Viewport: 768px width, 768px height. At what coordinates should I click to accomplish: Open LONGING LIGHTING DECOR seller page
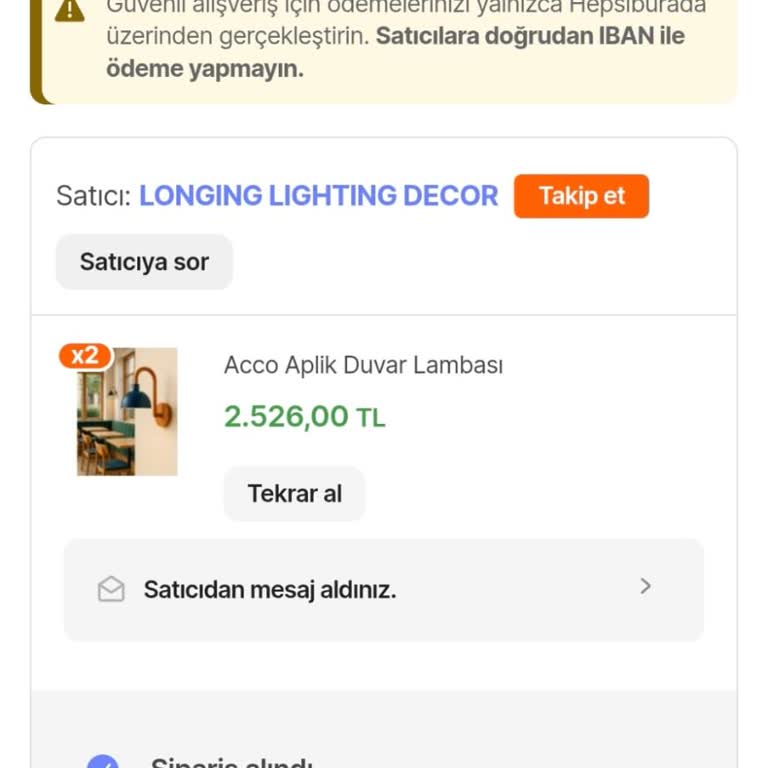click(x=318, y=195)
